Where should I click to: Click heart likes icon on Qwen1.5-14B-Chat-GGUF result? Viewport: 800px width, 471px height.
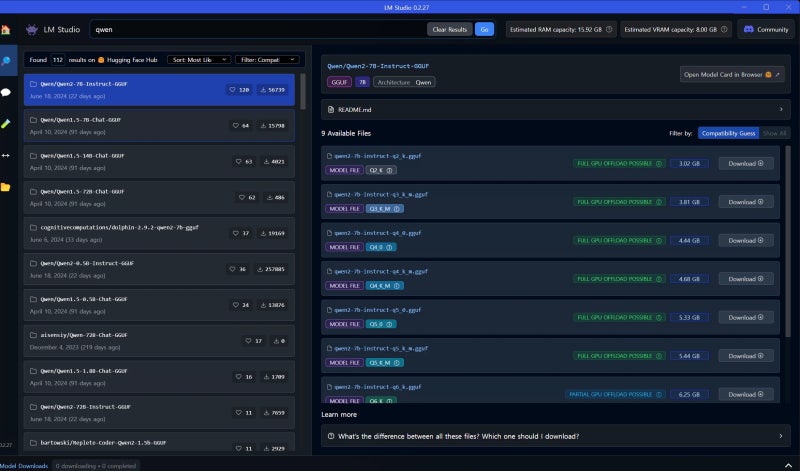pos(238,161)
